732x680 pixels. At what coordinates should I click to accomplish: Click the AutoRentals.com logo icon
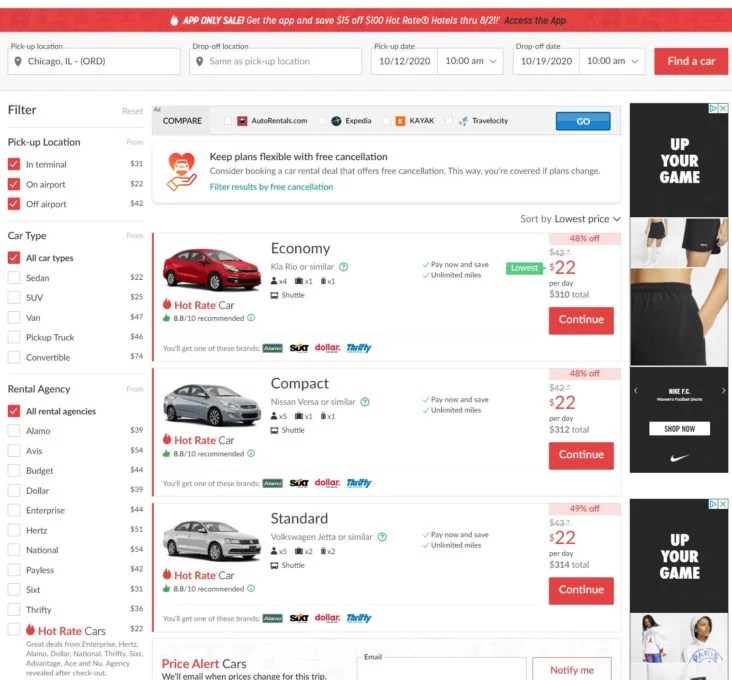tap(242, 121)
